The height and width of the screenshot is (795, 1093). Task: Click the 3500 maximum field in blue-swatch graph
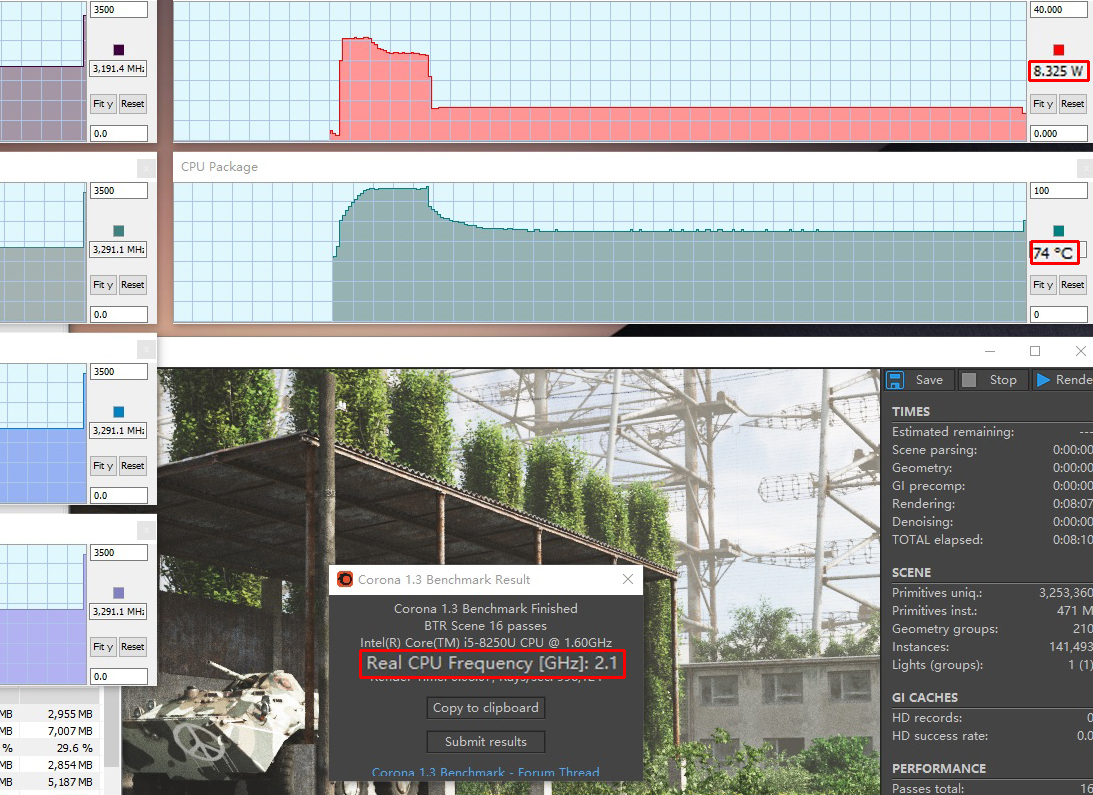pyautogui.click(x=119, y=372)
